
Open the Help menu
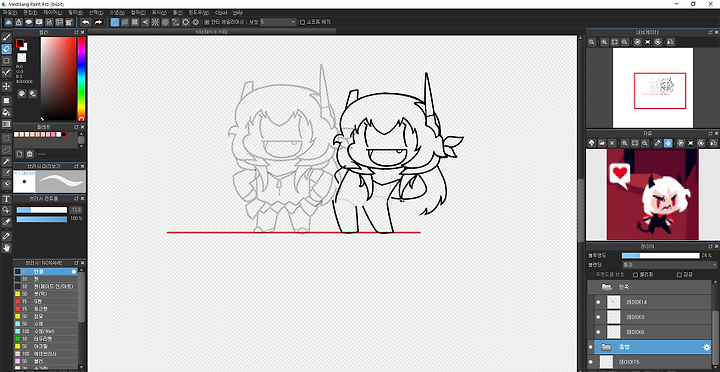[238, 12]
